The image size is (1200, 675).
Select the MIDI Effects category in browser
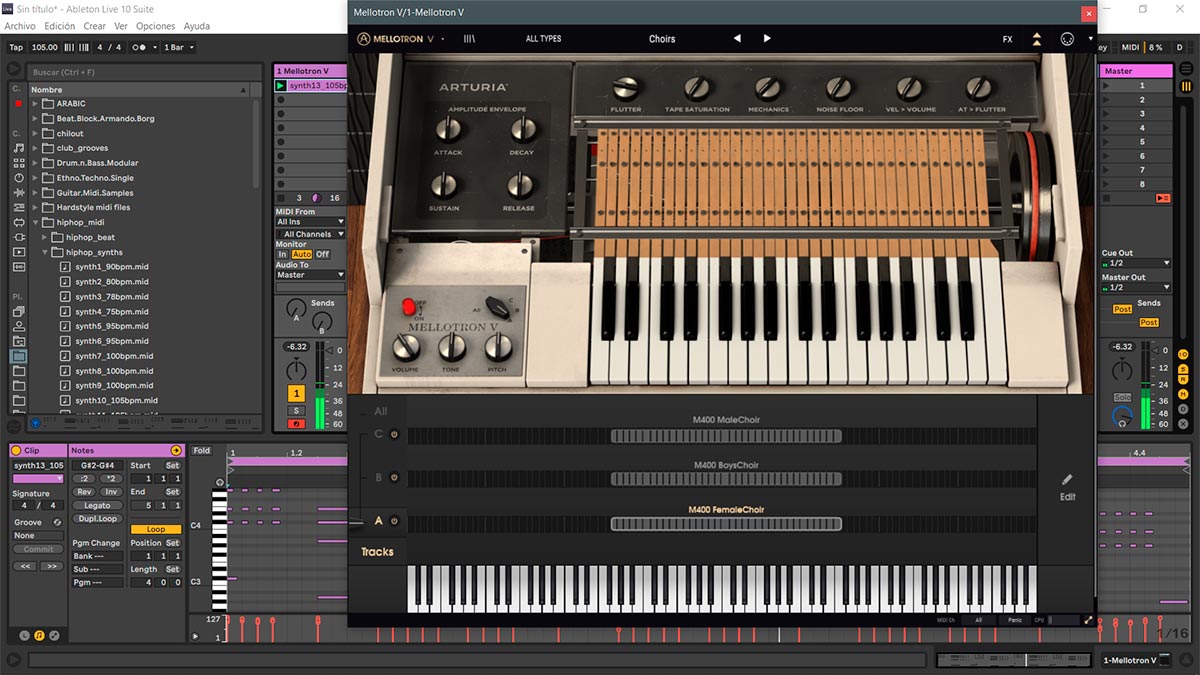coord(19,207)
